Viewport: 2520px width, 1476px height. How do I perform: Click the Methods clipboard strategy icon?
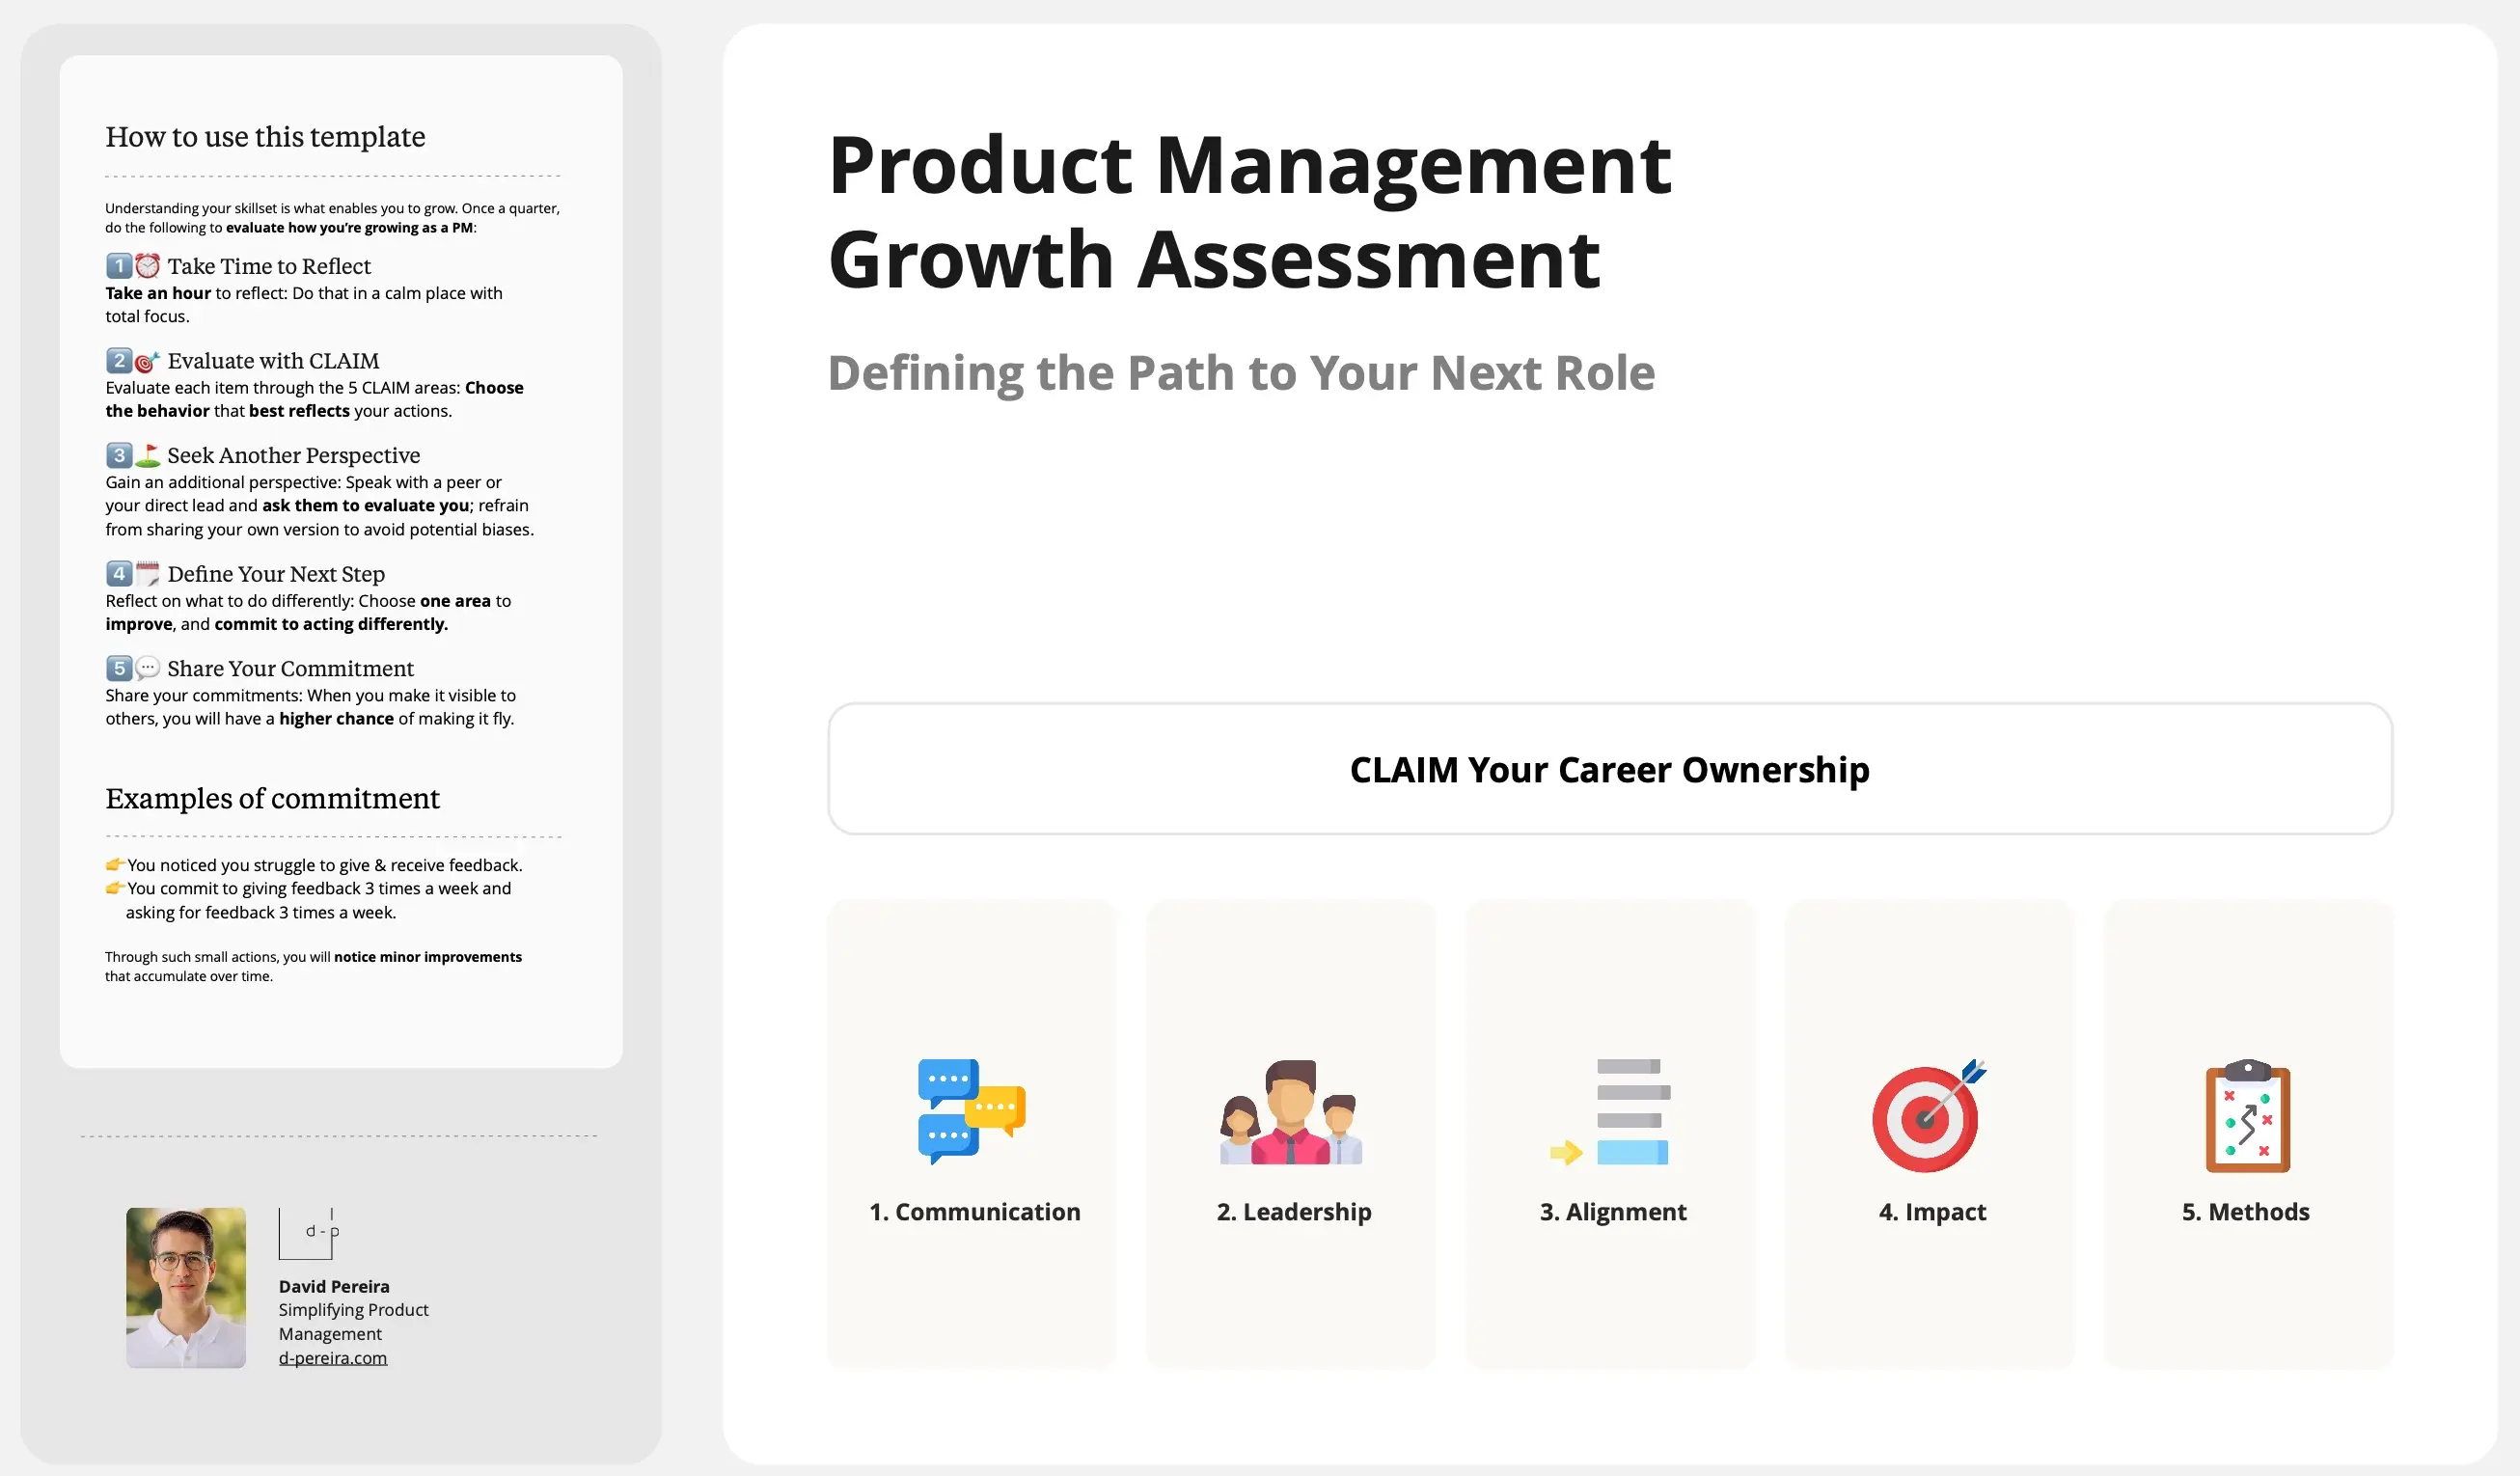pos(2247,1115)
